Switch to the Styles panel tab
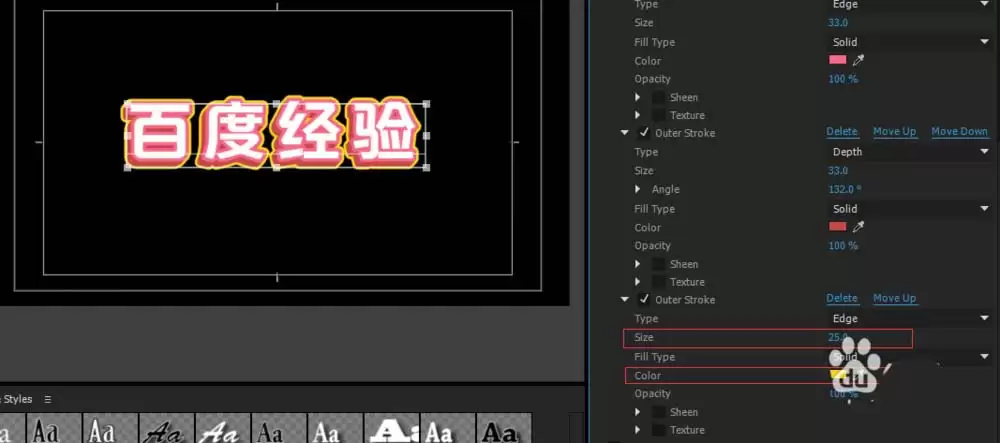1000x443 pixels. coord(18,399)
